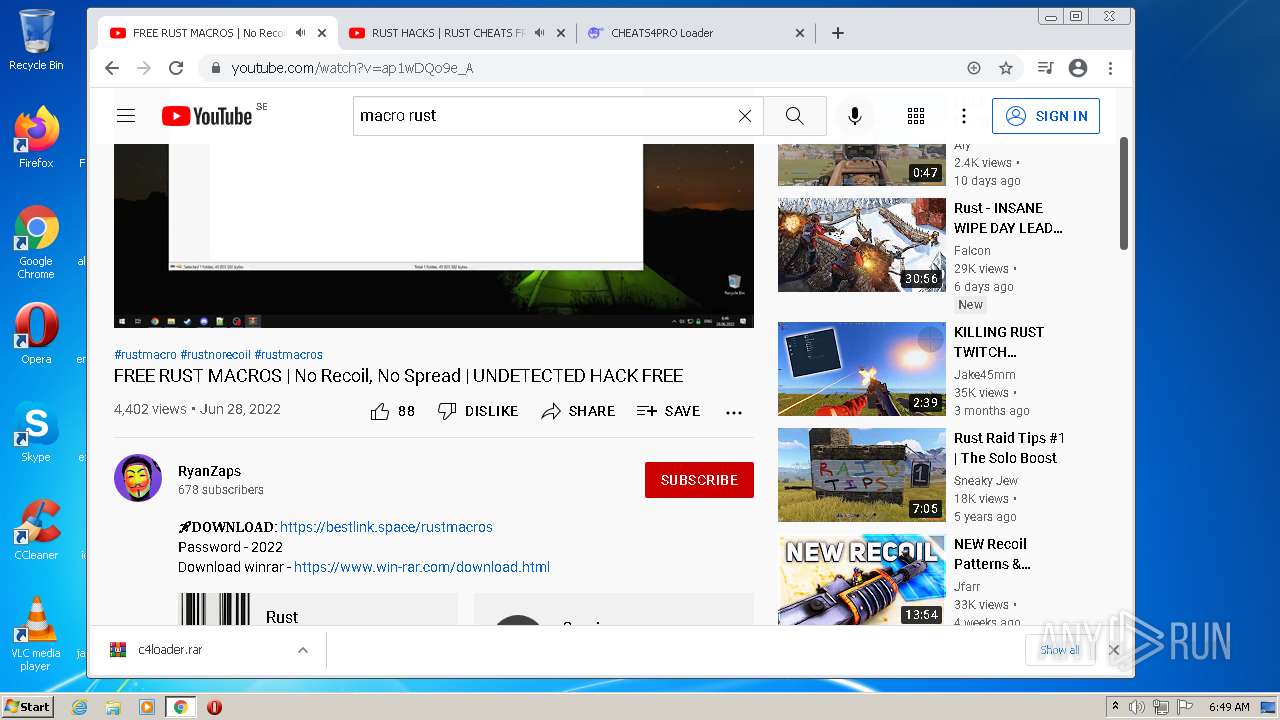Run search with magnifier button

[794, 116]
